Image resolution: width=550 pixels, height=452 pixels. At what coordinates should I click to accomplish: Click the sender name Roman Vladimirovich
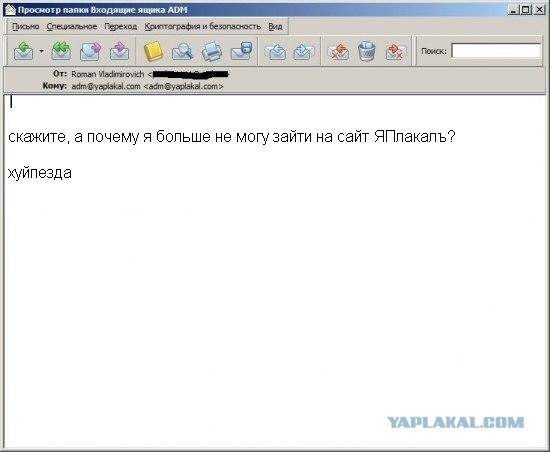tap(108, 74)
